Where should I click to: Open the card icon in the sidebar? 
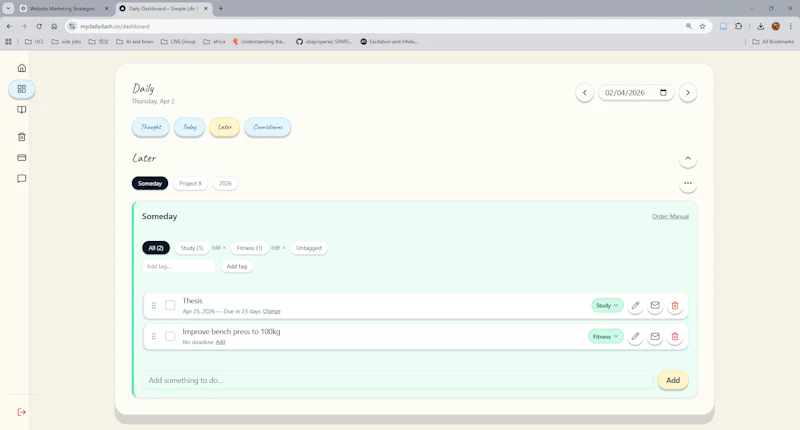coord(21,158)
